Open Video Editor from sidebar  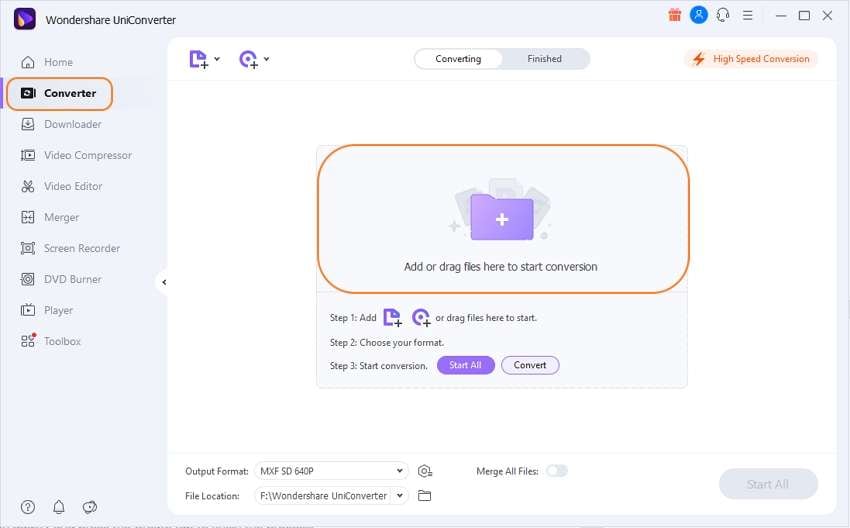[61, 186]
